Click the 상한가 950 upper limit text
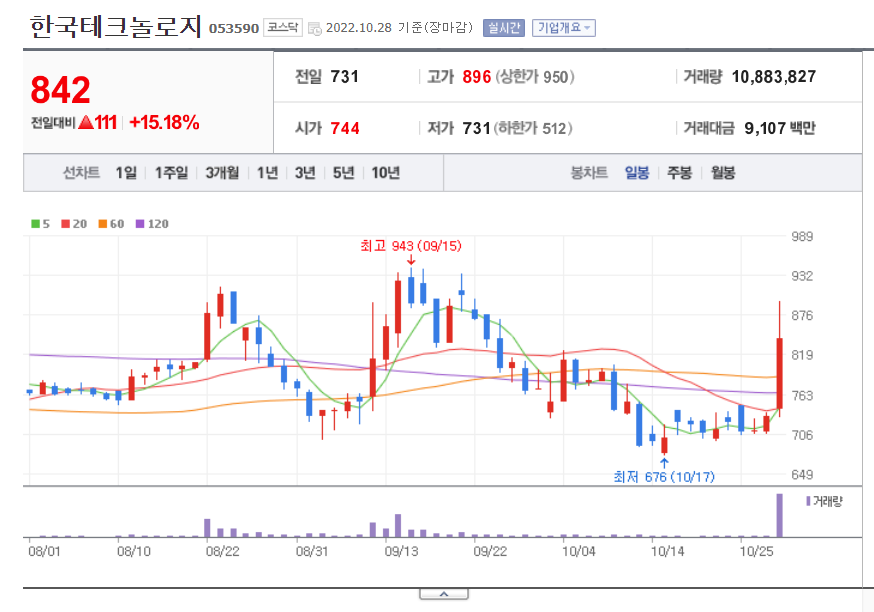 [536, 77]
